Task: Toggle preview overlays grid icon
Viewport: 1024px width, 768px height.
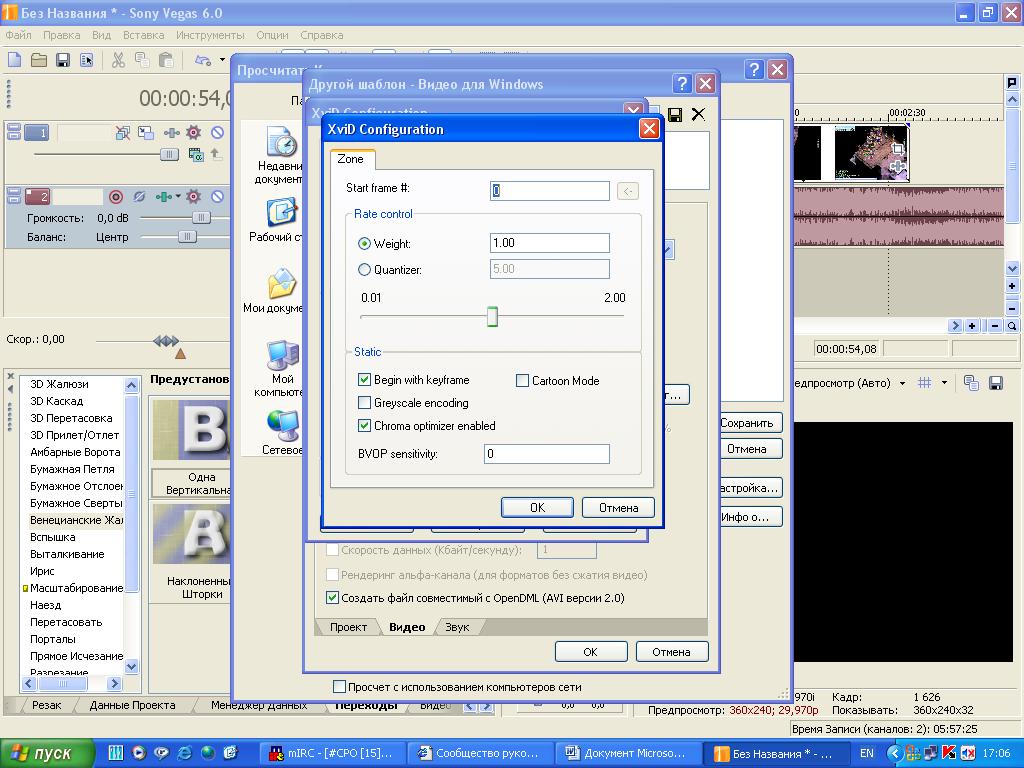Action: click(925, 383)
